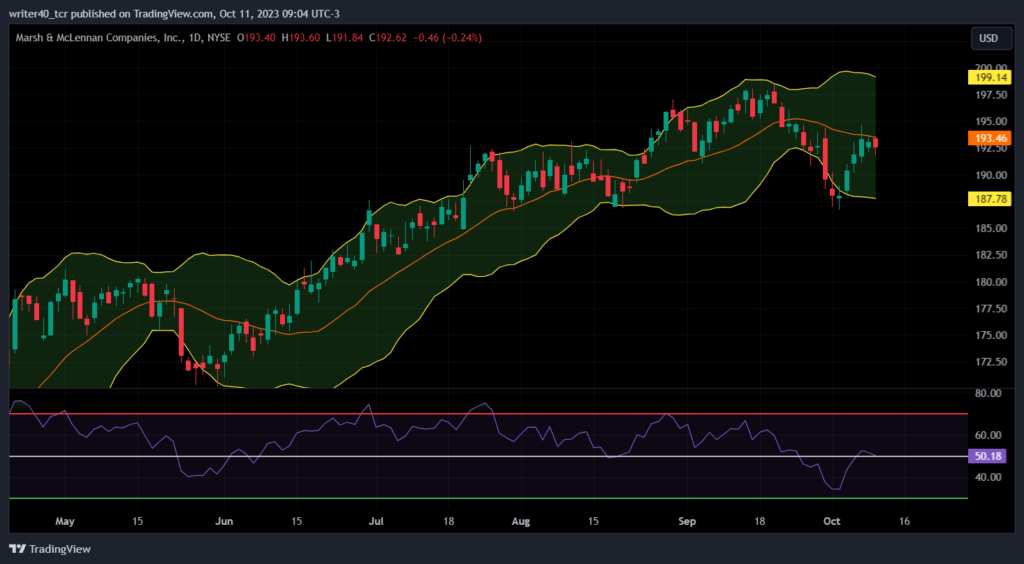Click the 172.50 price axis label

point(989,362)
